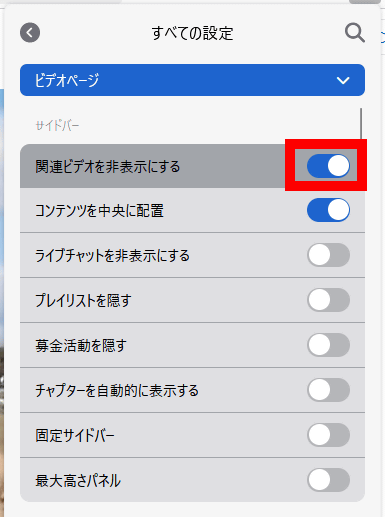Click the 最大高さパネル row label
385x517 pixels.
pos(78,481)
